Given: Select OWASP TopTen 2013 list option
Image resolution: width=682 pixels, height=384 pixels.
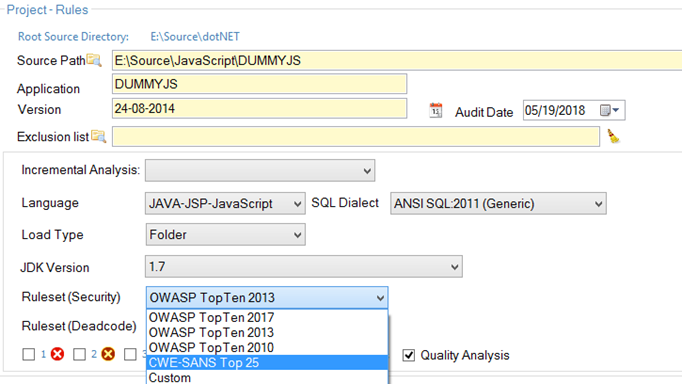Looking at the screenshot, I should click(x=267, y=333).
